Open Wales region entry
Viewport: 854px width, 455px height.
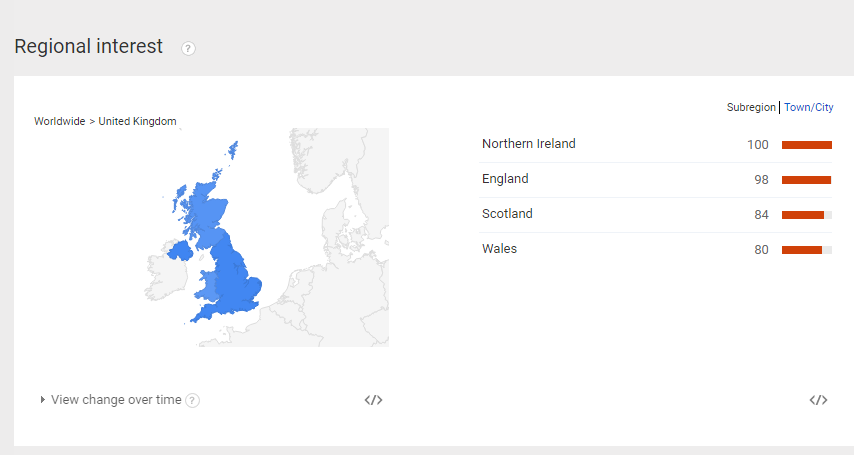pos(499,249)
